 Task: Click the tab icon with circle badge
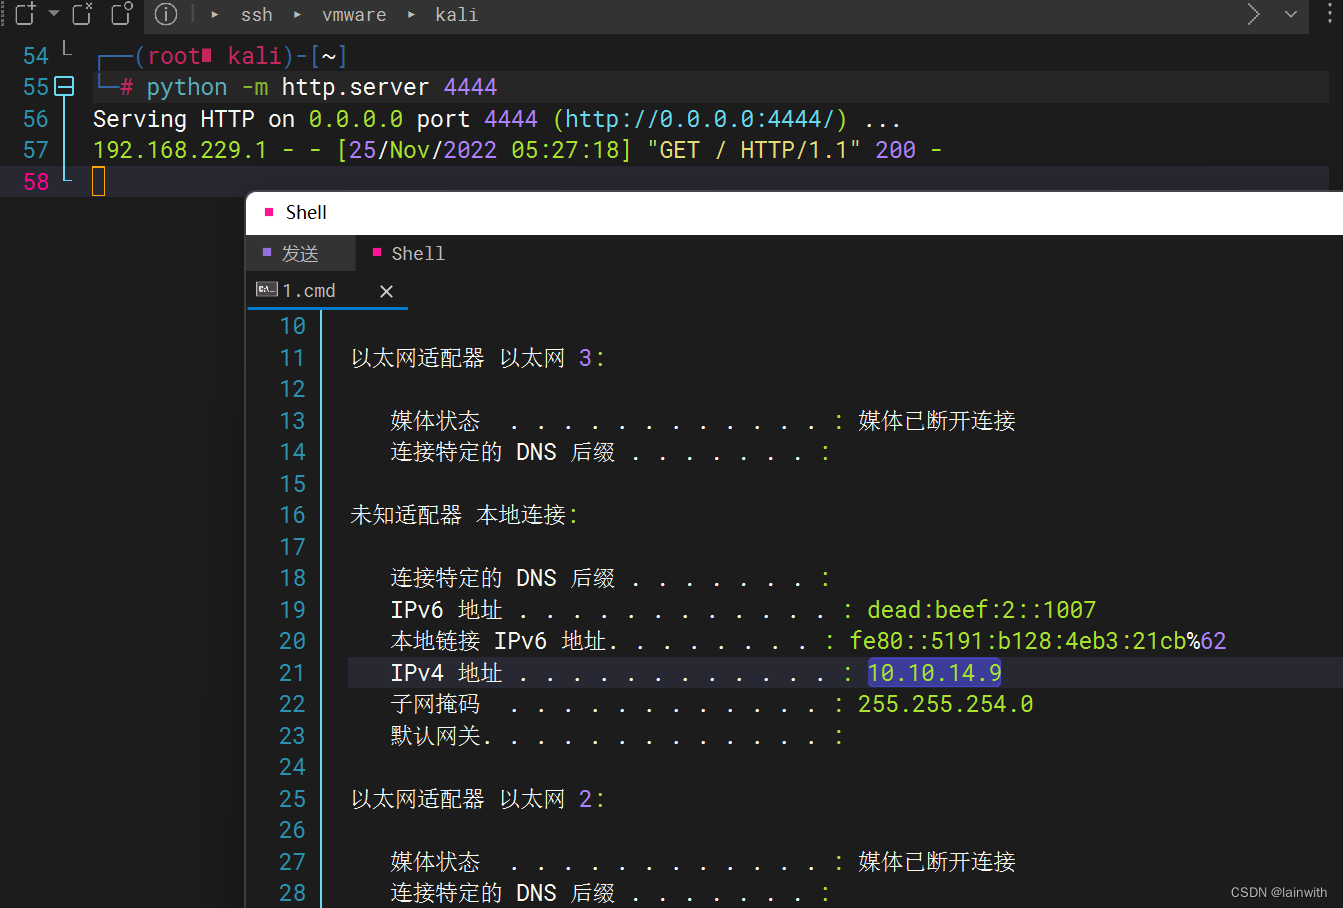[121, 14]
